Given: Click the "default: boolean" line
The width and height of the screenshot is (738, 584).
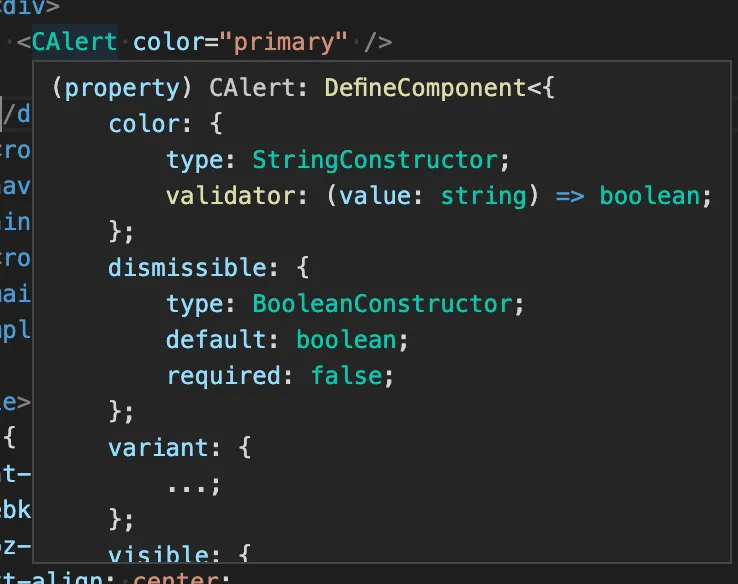Looking at the screenshot, I should coord(287,340).
